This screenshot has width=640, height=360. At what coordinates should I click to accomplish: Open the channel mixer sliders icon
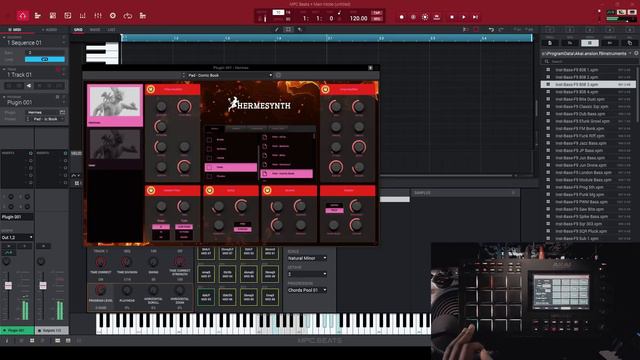(x=98, y=16)
